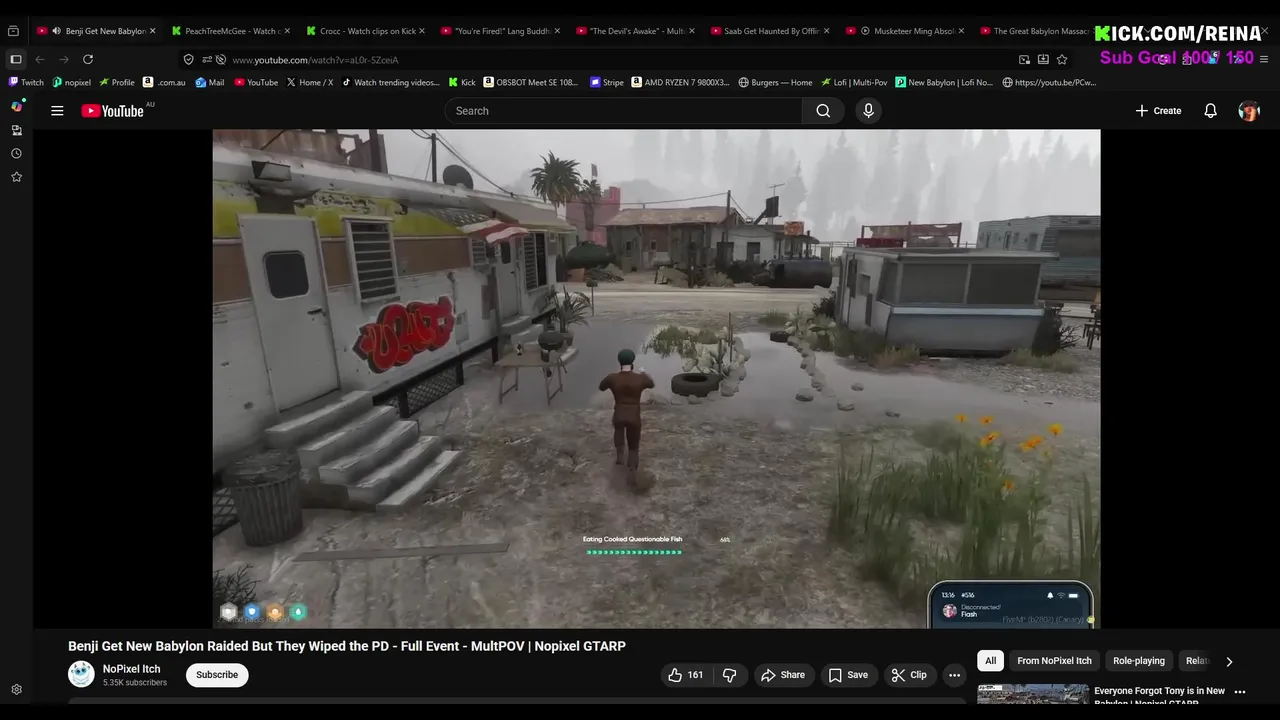The height and width of the screenshot is (720, 1280).
Task: Open the Home / X bookmark
Action: pyautogui.click(x=310, y=82)
